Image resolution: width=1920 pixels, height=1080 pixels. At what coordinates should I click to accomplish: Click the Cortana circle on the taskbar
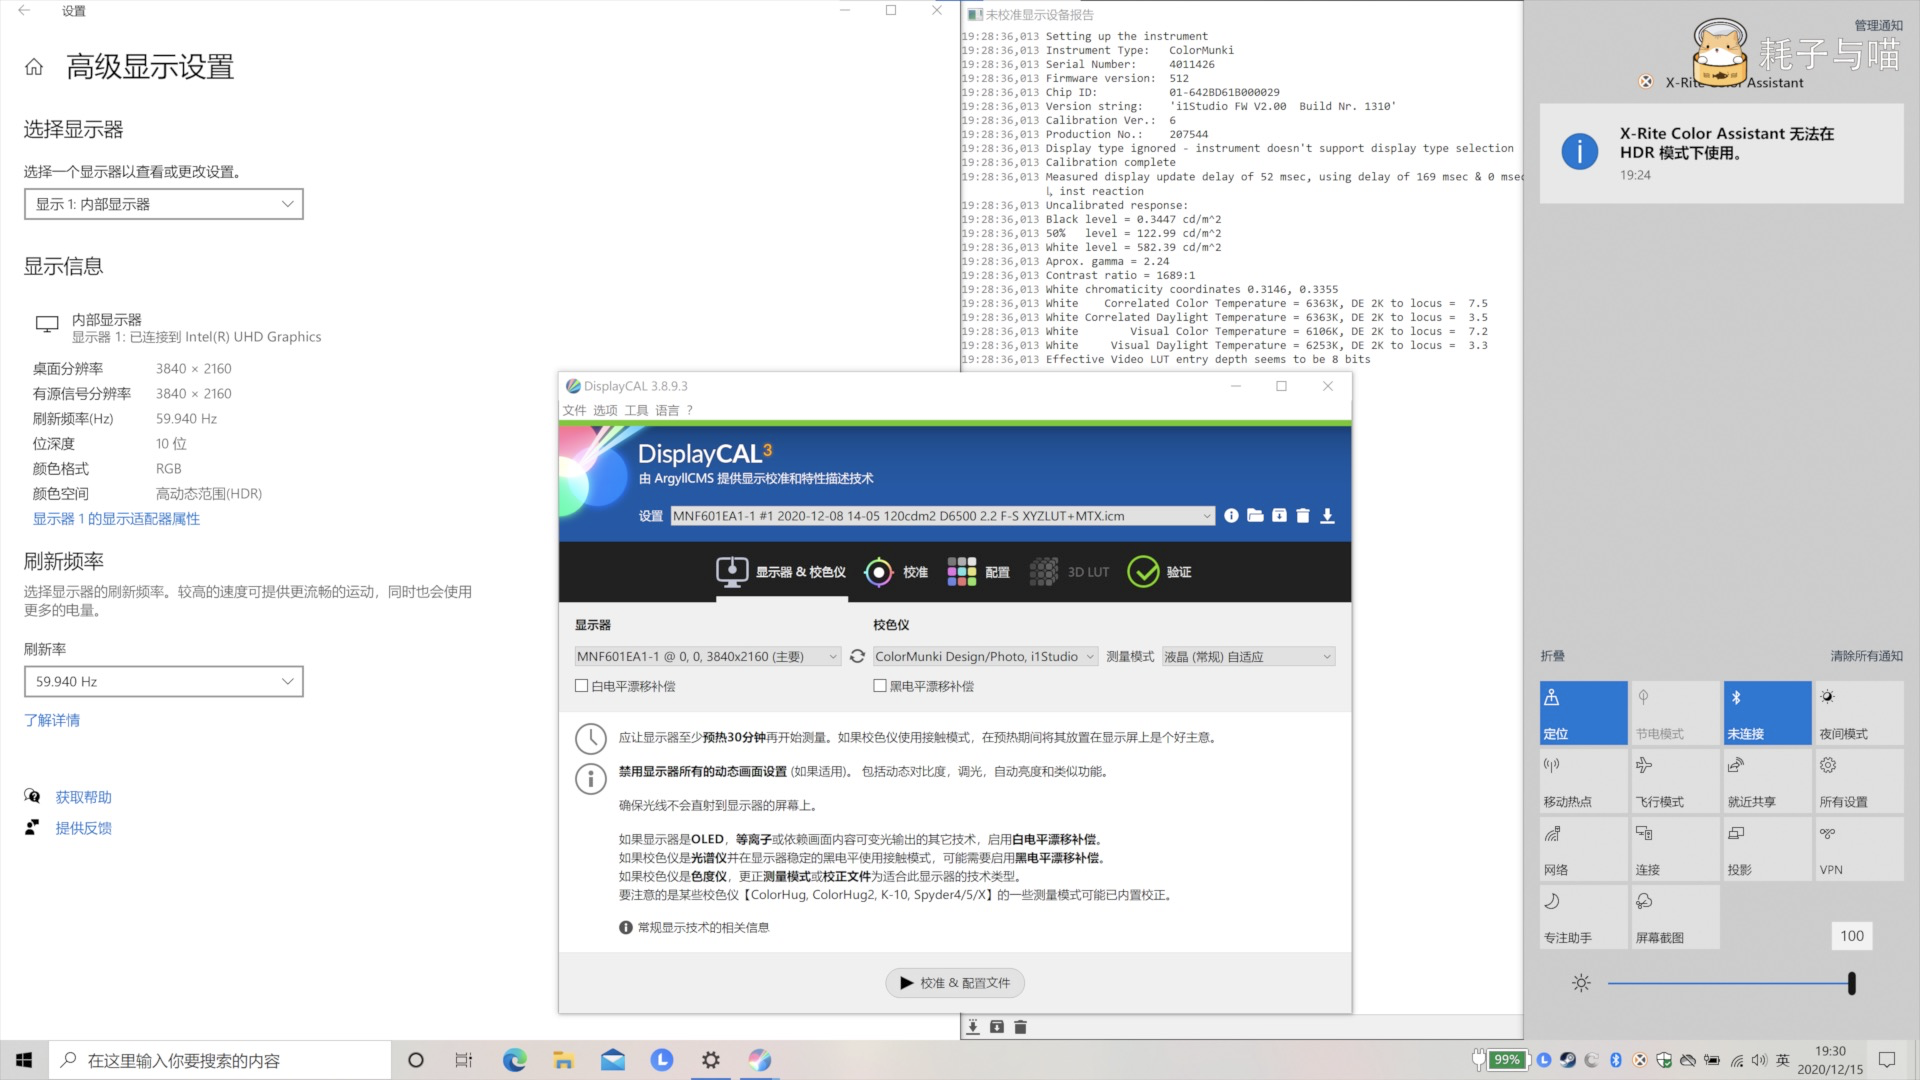416,1060
